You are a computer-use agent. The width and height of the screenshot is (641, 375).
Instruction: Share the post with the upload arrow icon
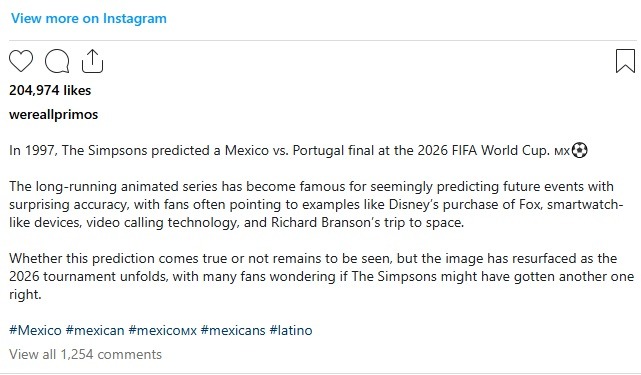(x=92, y=61)
